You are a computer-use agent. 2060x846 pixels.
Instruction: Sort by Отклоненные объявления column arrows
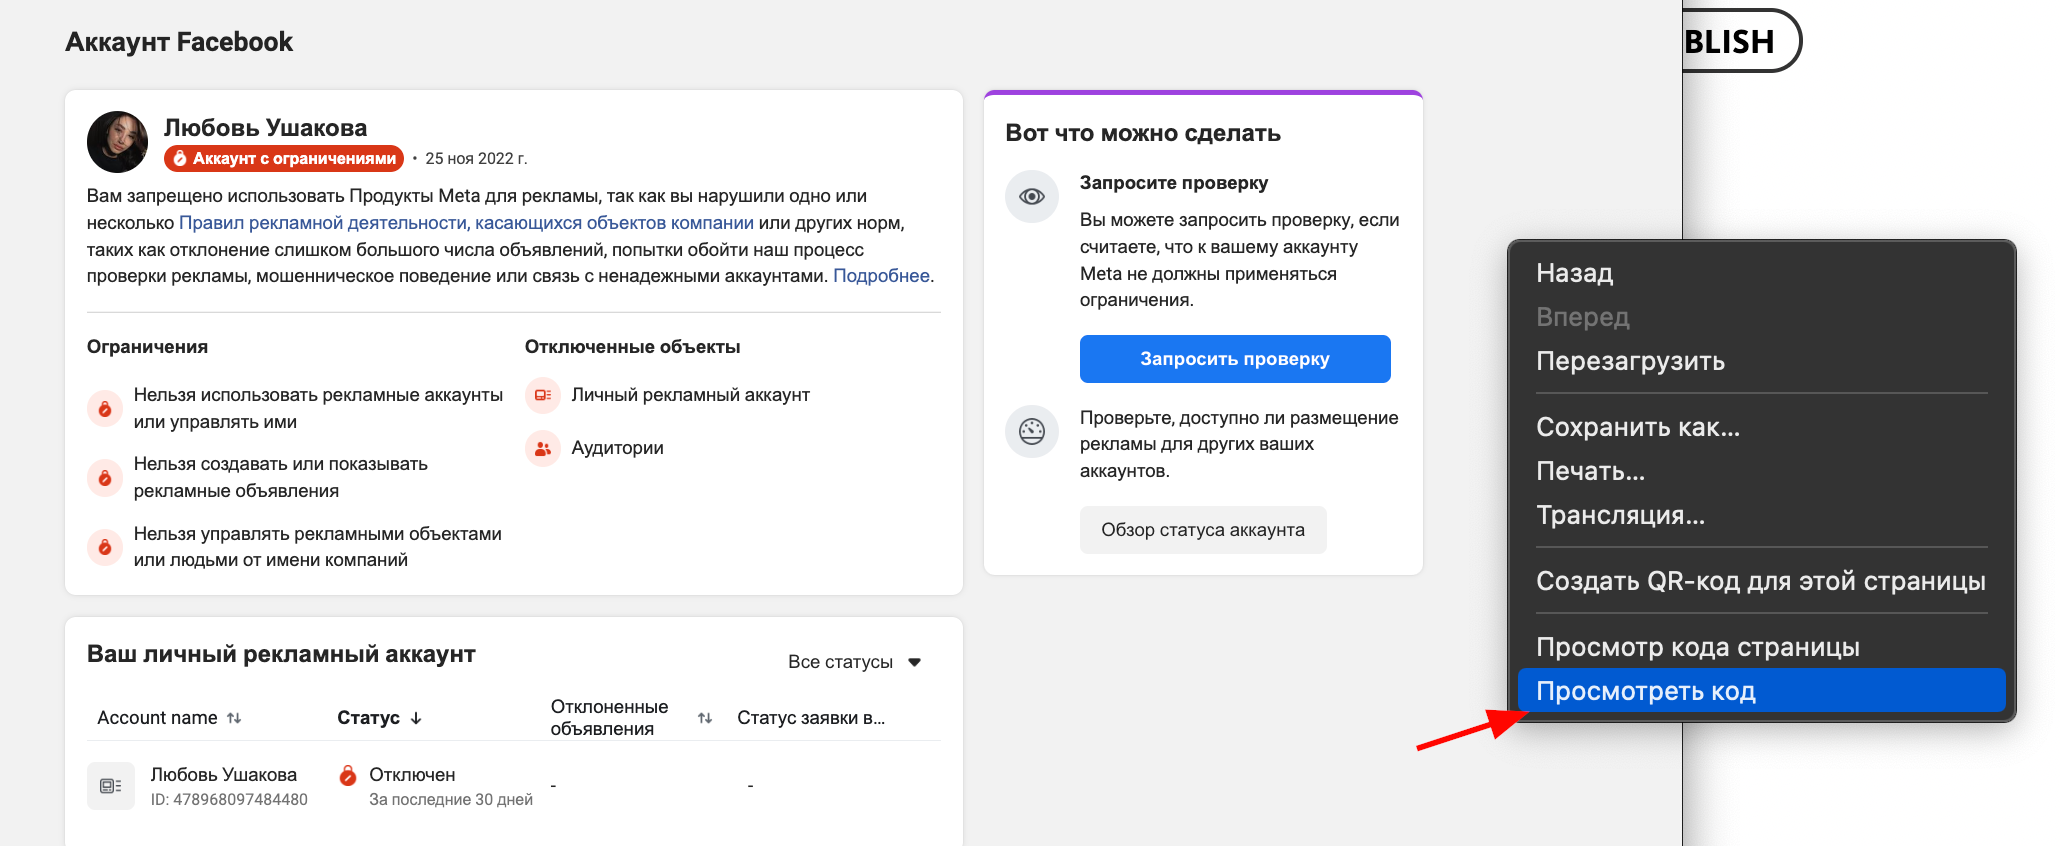pos(705,718)
